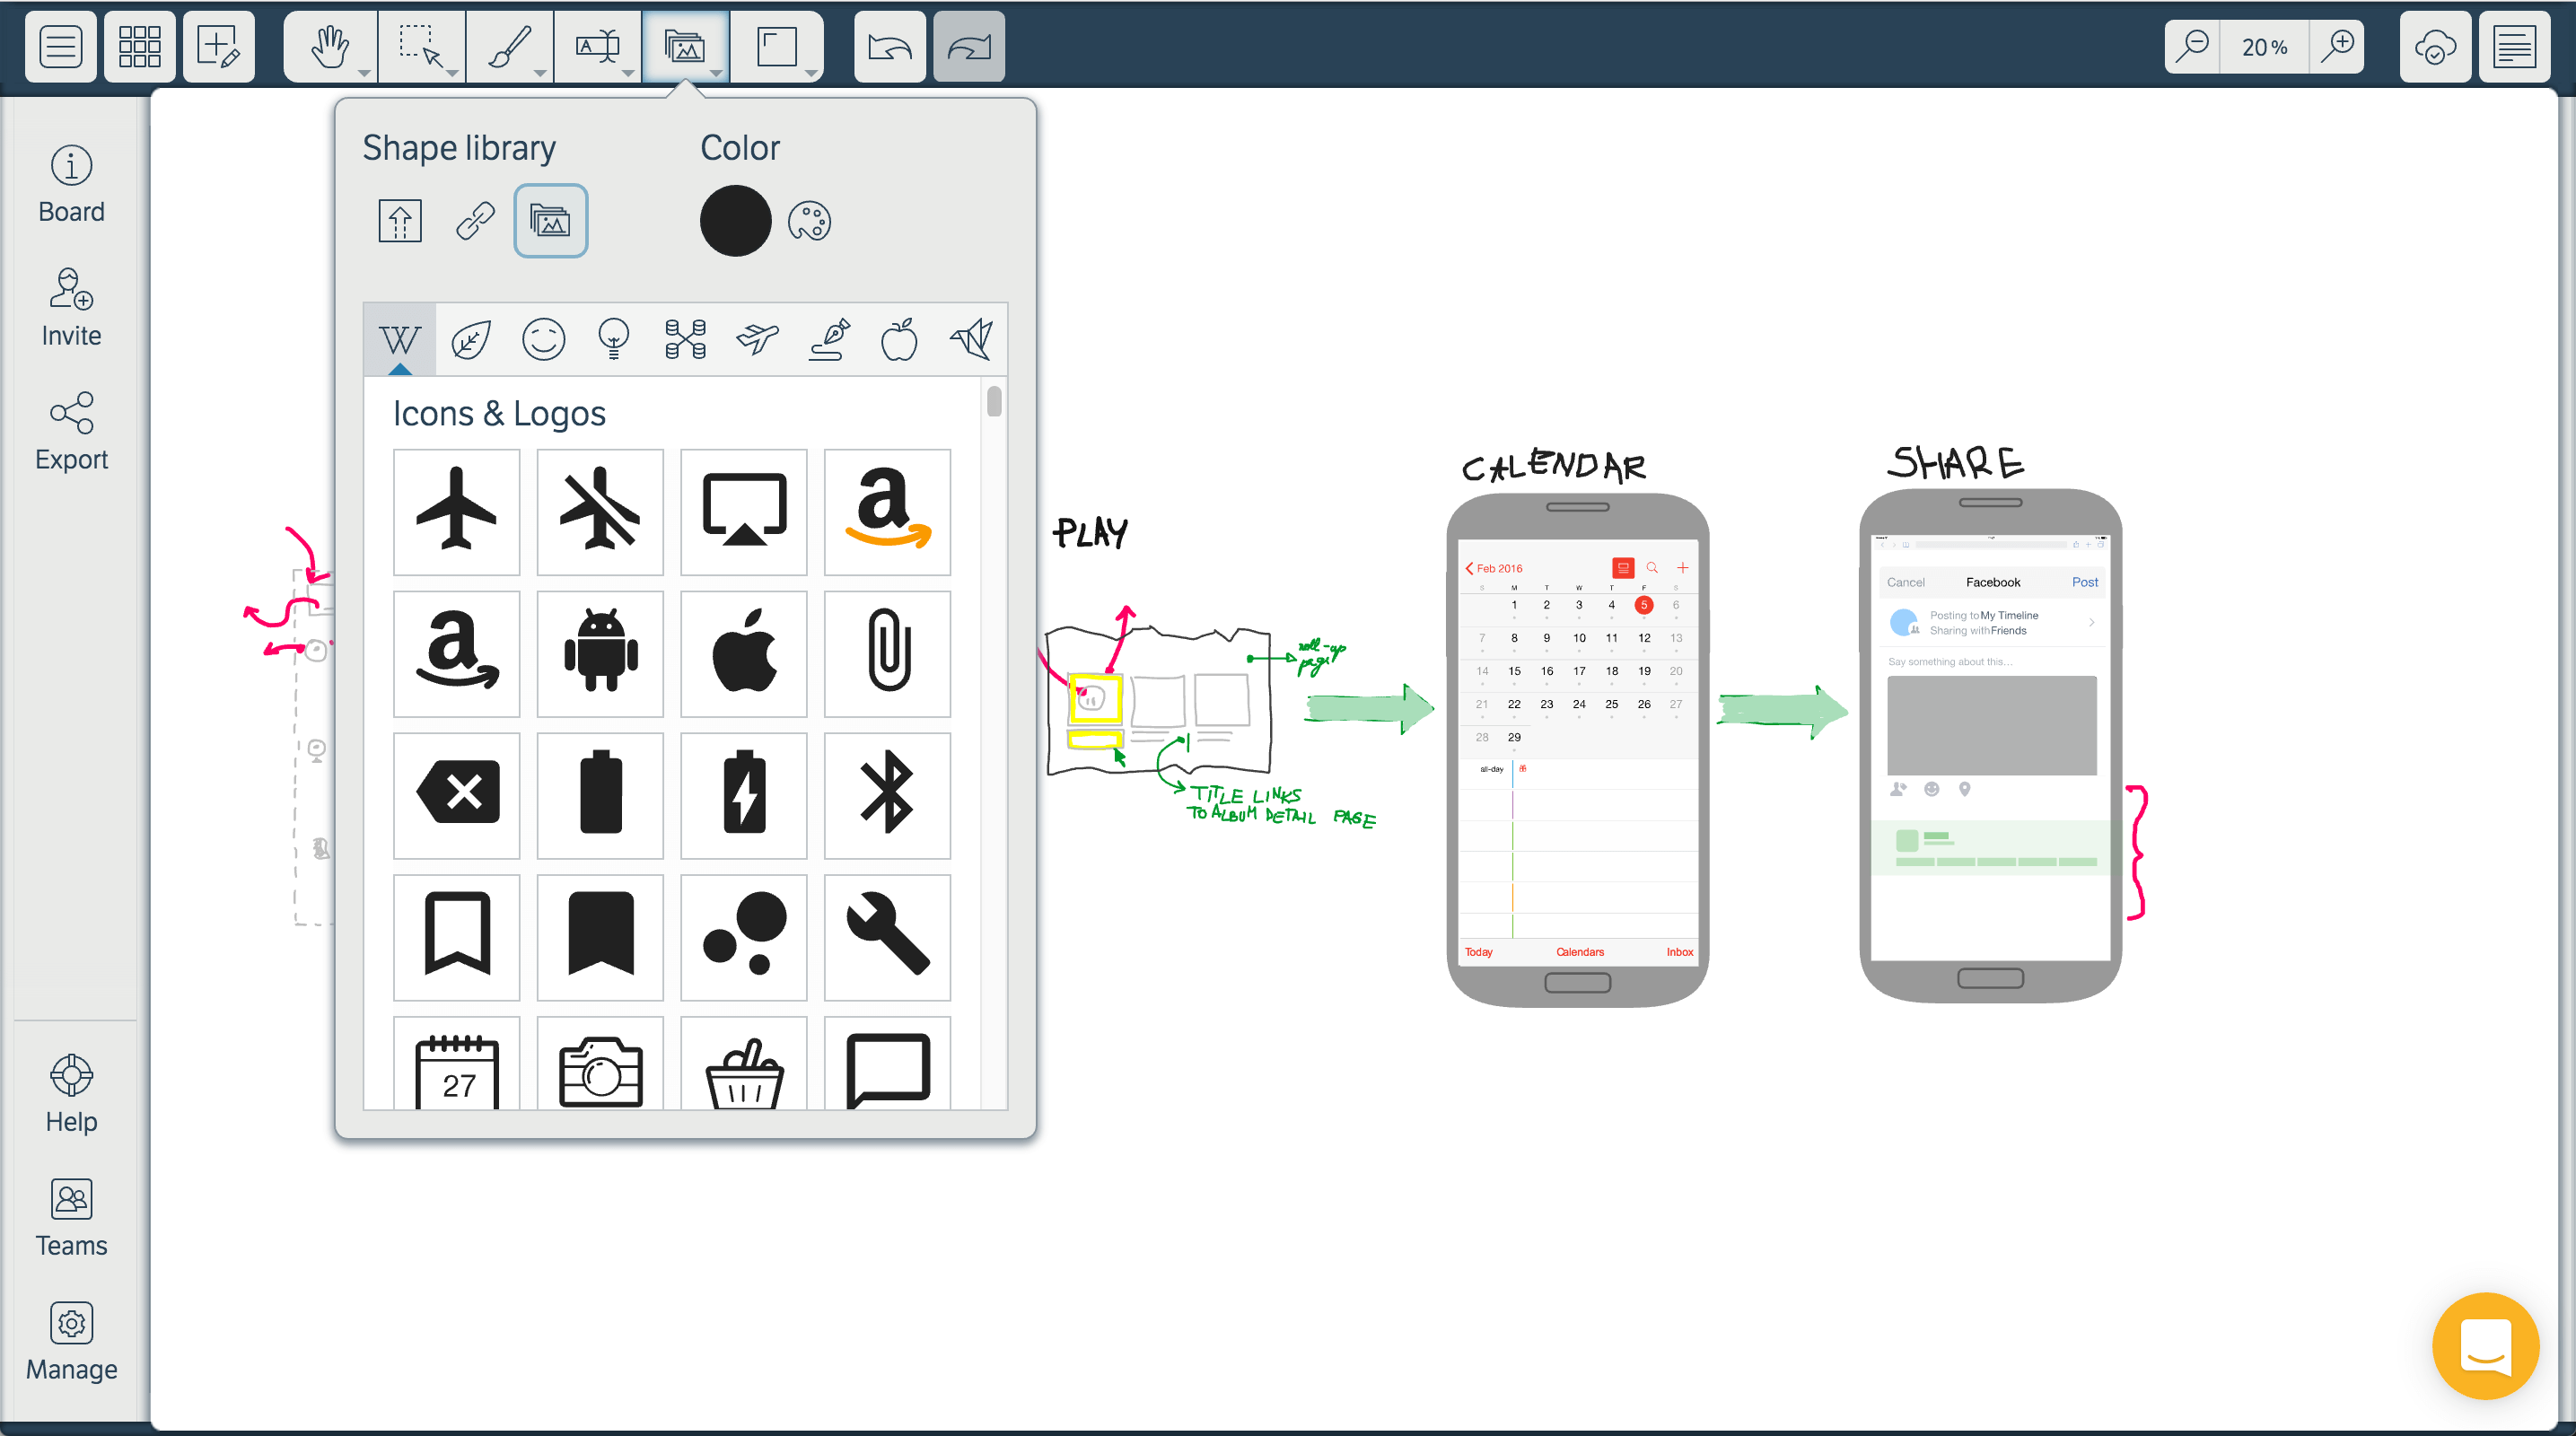Open the Invite option in sidebar
This screenshot has width=2576, height=1436.
pyautogui.click(x=71, y=308)
